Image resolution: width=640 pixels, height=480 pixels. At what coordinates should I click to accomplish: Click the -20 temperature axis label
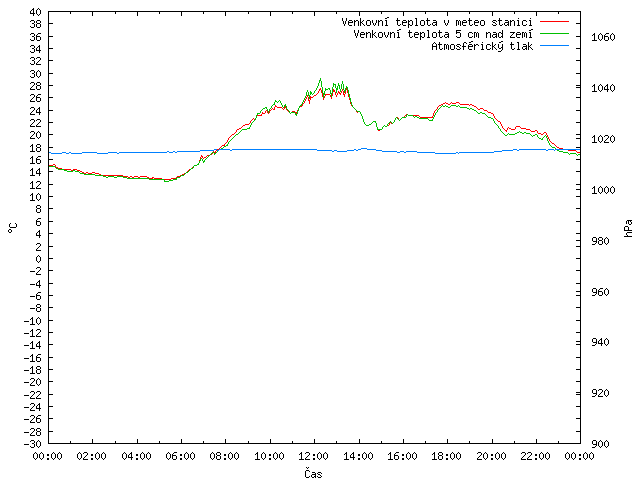point(33,382)
